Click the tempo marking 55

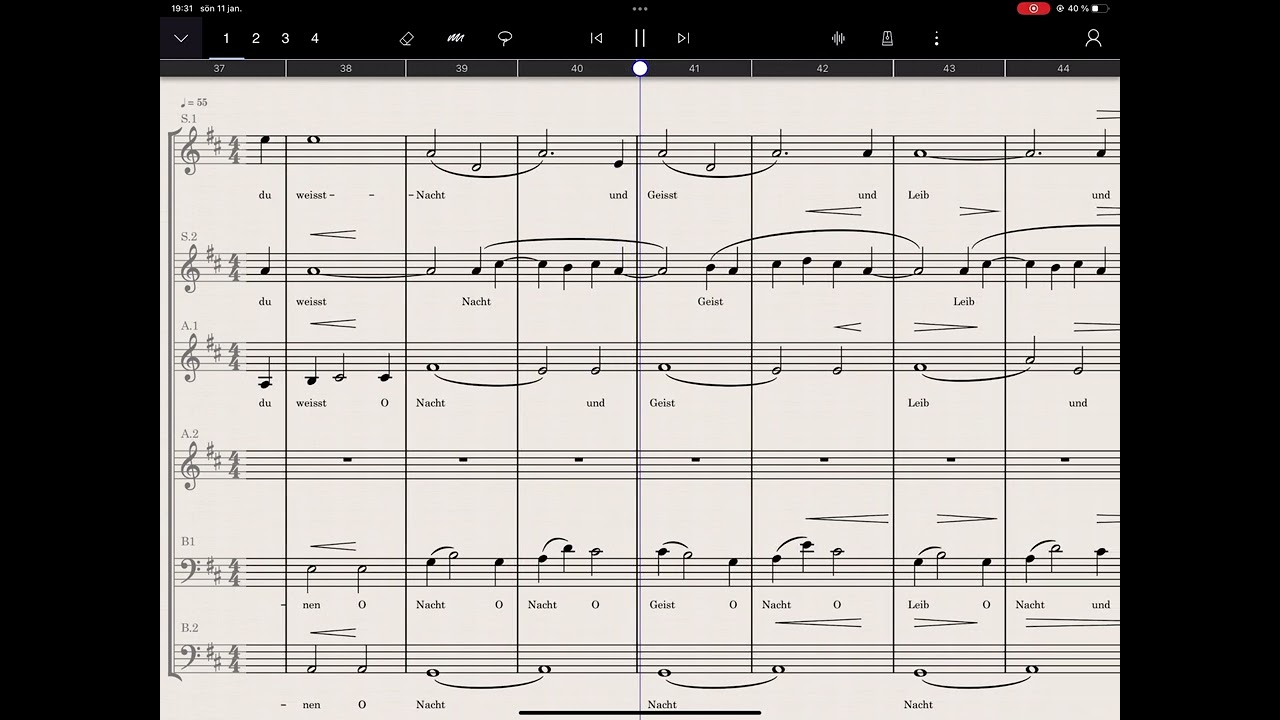click(x=194, y=102)
